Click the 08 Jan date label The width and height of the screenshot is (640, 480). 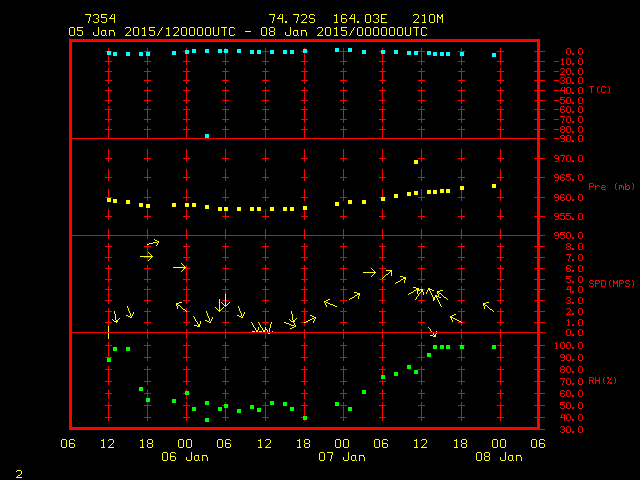(499, 457)
